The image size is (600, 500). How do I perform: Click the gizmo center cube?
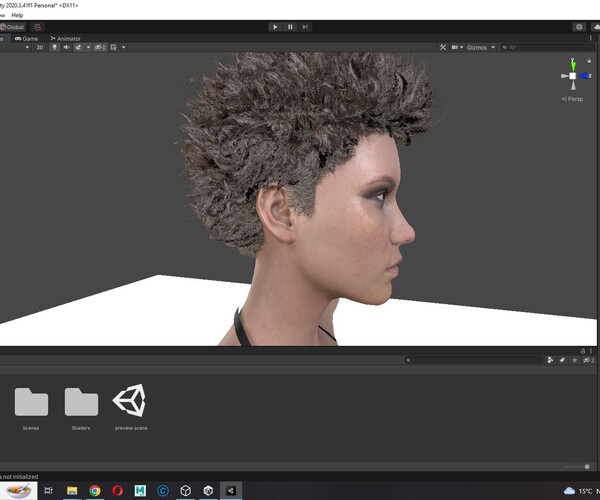coord(572,76)
